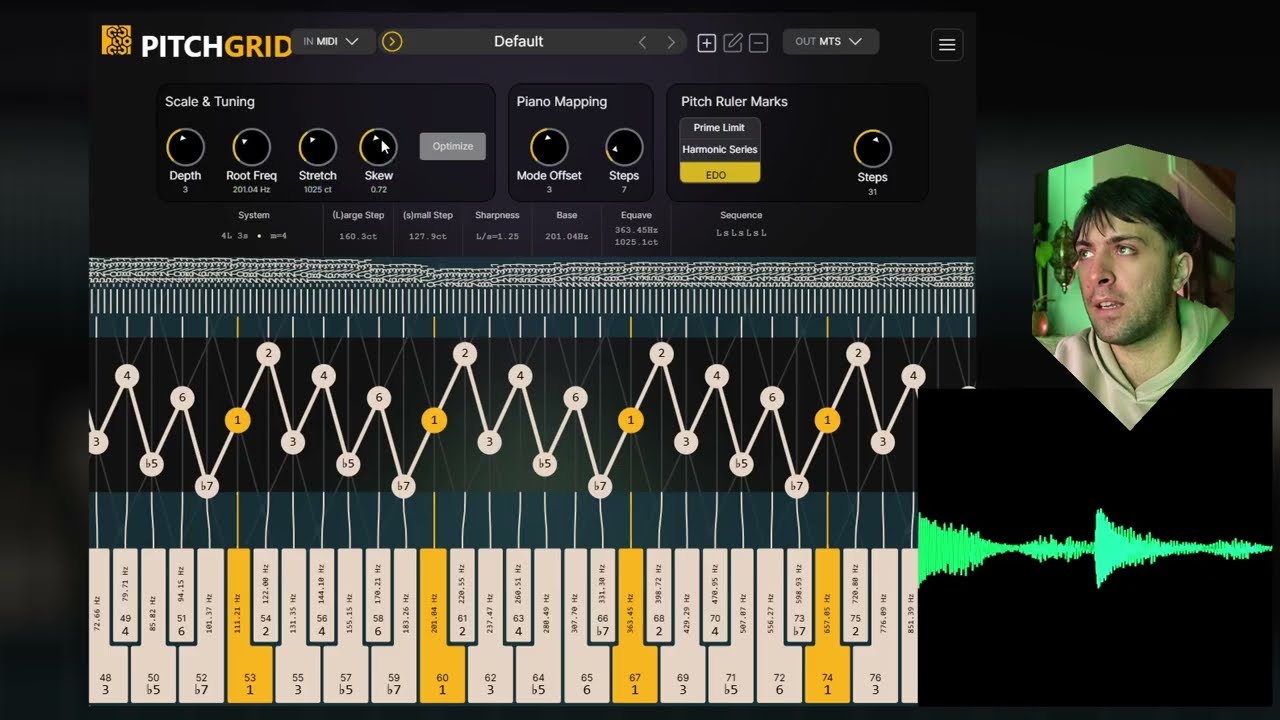Click the Default preset name field
The image size is (1280, 720).
519,41
